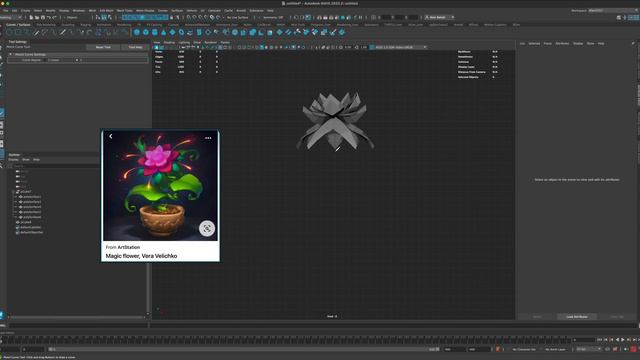Toggle Snap to Curves magnet icon
640x360 pixels.
pos(194,18)
